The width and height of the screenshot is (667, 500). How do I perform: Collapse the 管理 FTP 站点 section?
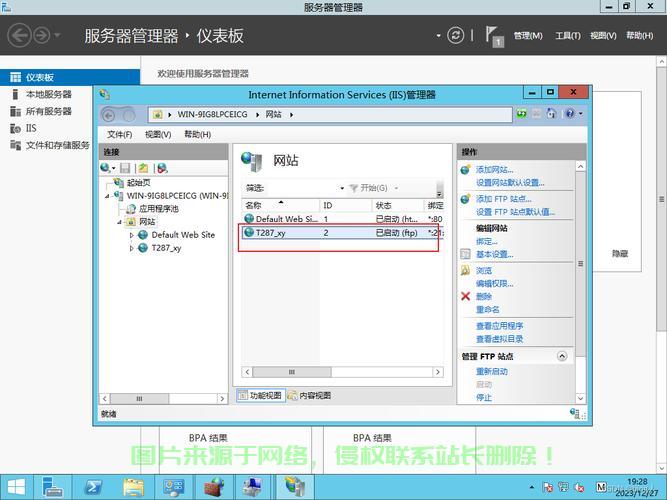562,356
